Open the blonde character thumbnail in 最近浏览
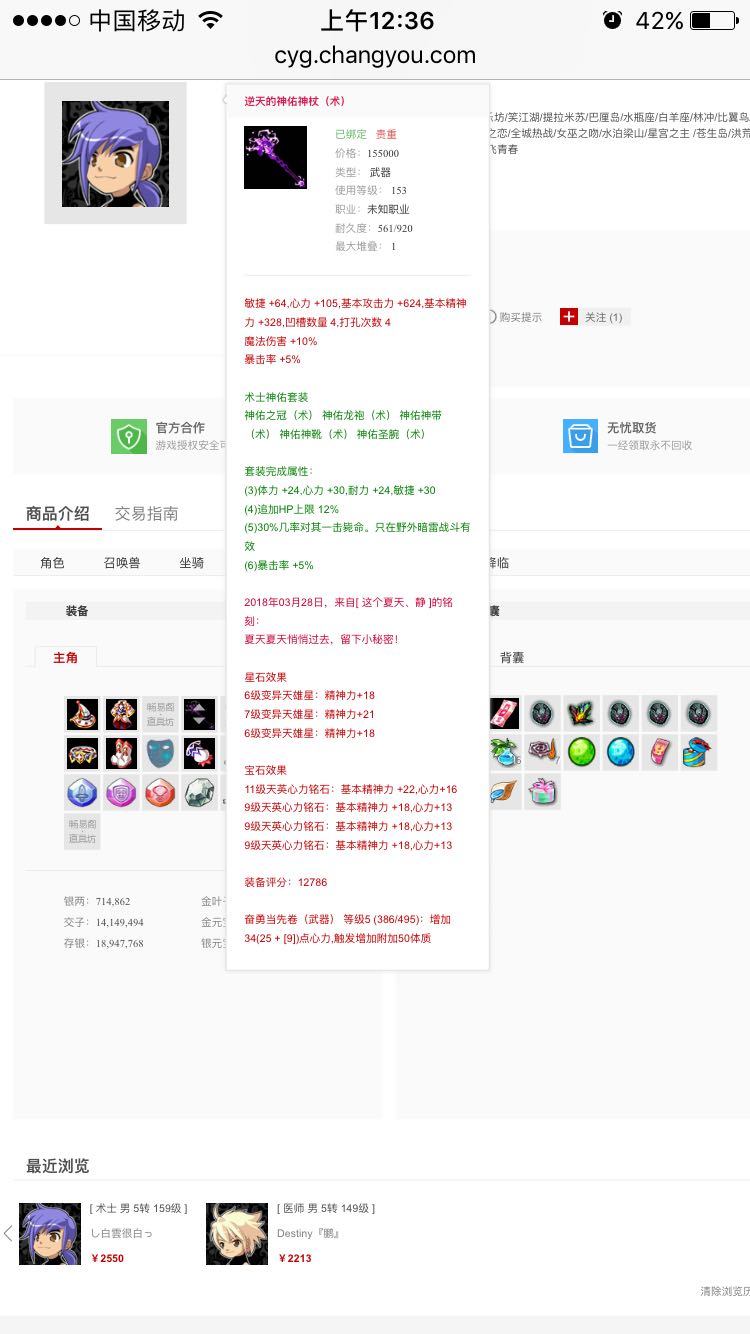The image size is (750, 1334). tap(237, 1233)
